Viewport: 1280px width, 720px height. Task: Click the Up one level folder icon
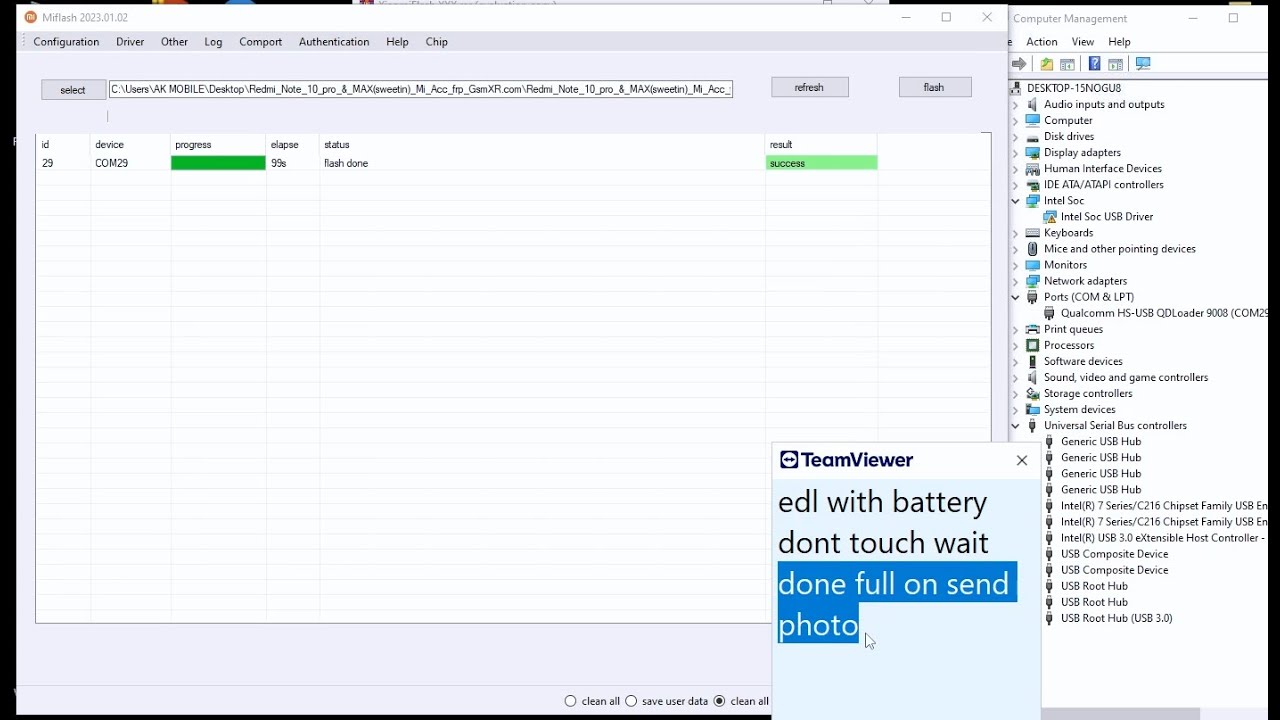[x=1046, y=64]
